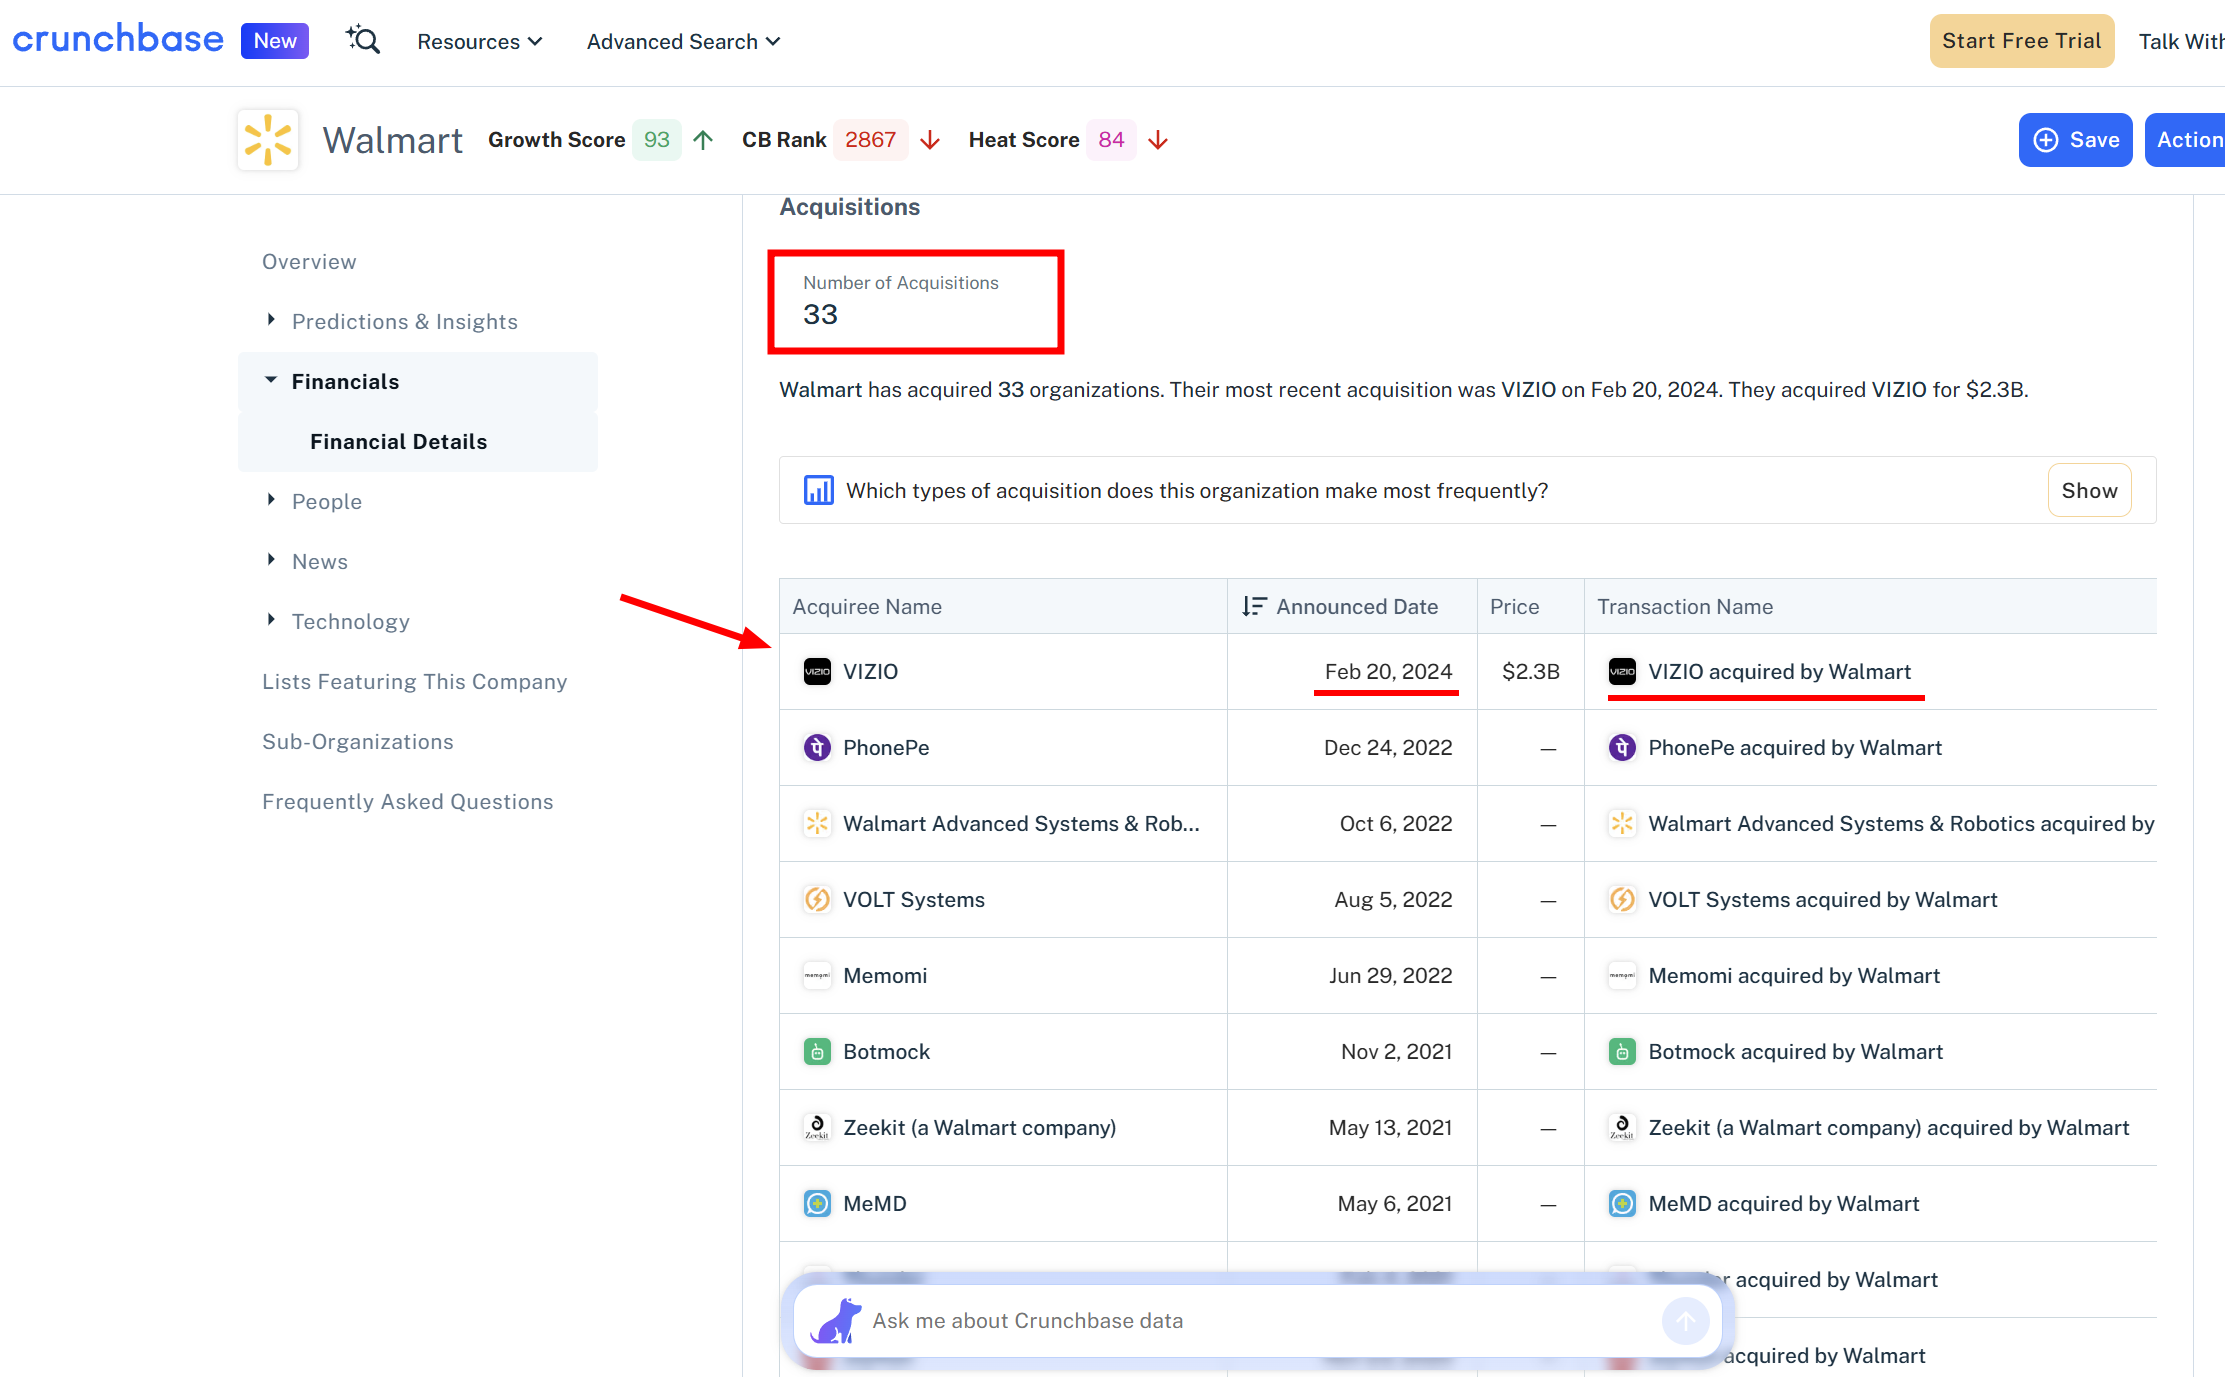This screenshot has width=2225, height=1377.
Task: Click the VIZIO logo in Acquiree column
Action: pos(817,672)
